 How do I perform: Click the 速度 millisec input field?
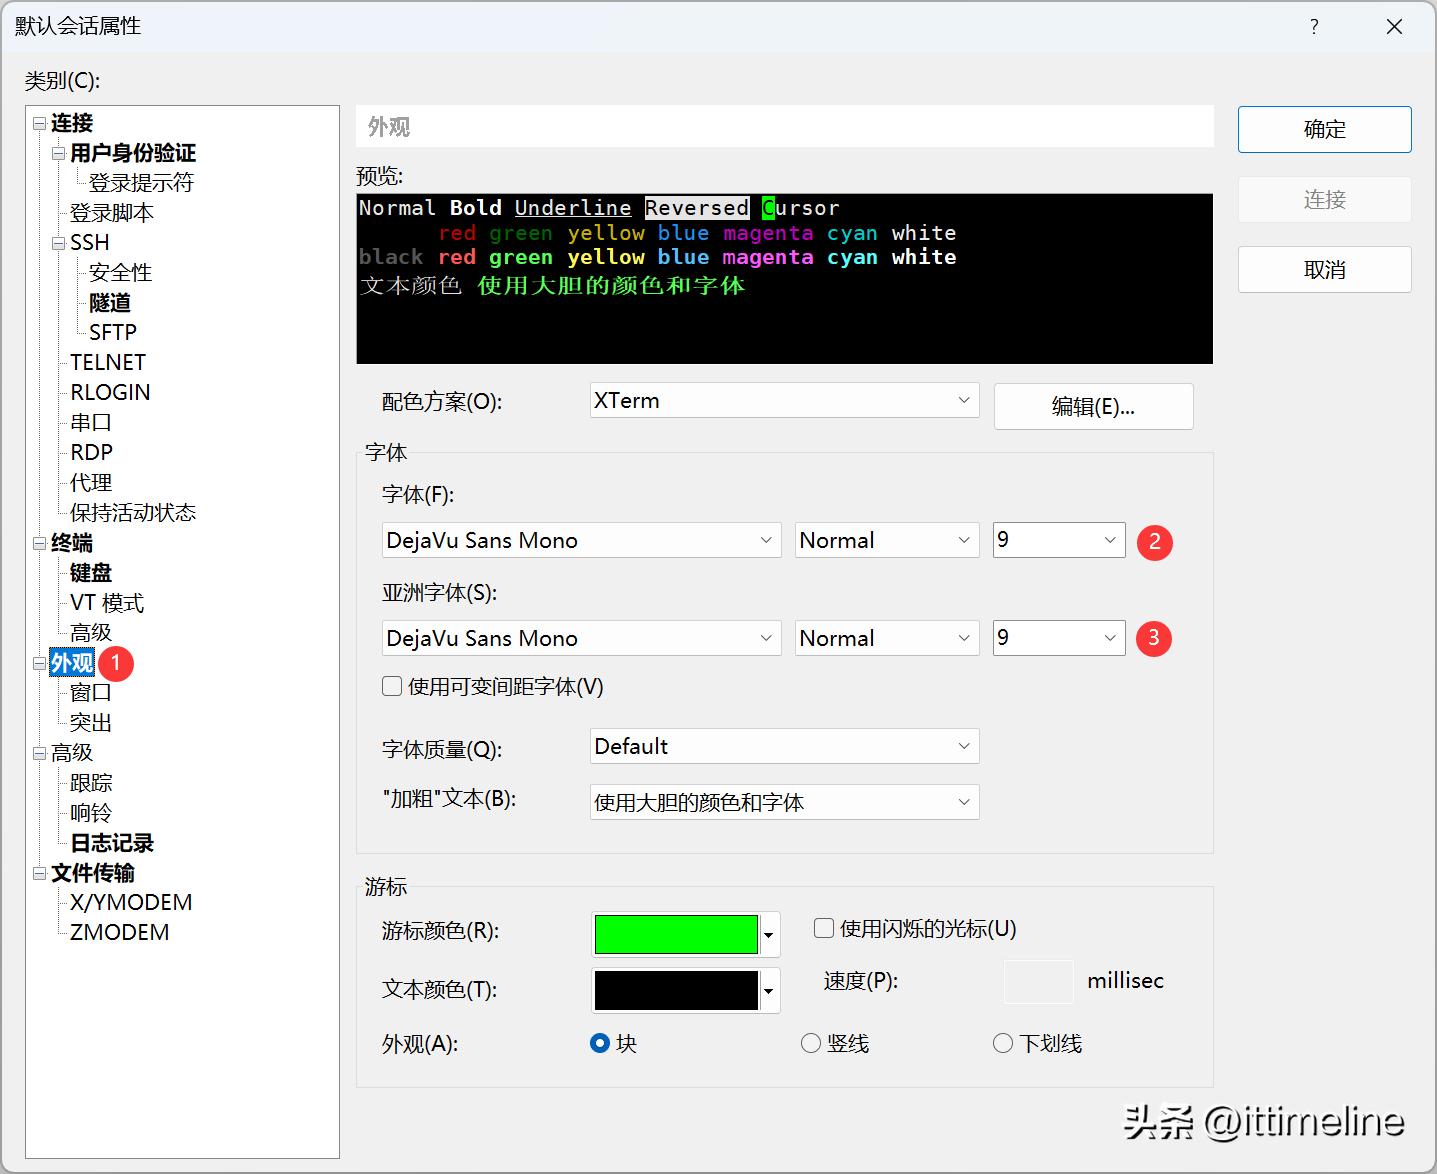pos(1038,982)
